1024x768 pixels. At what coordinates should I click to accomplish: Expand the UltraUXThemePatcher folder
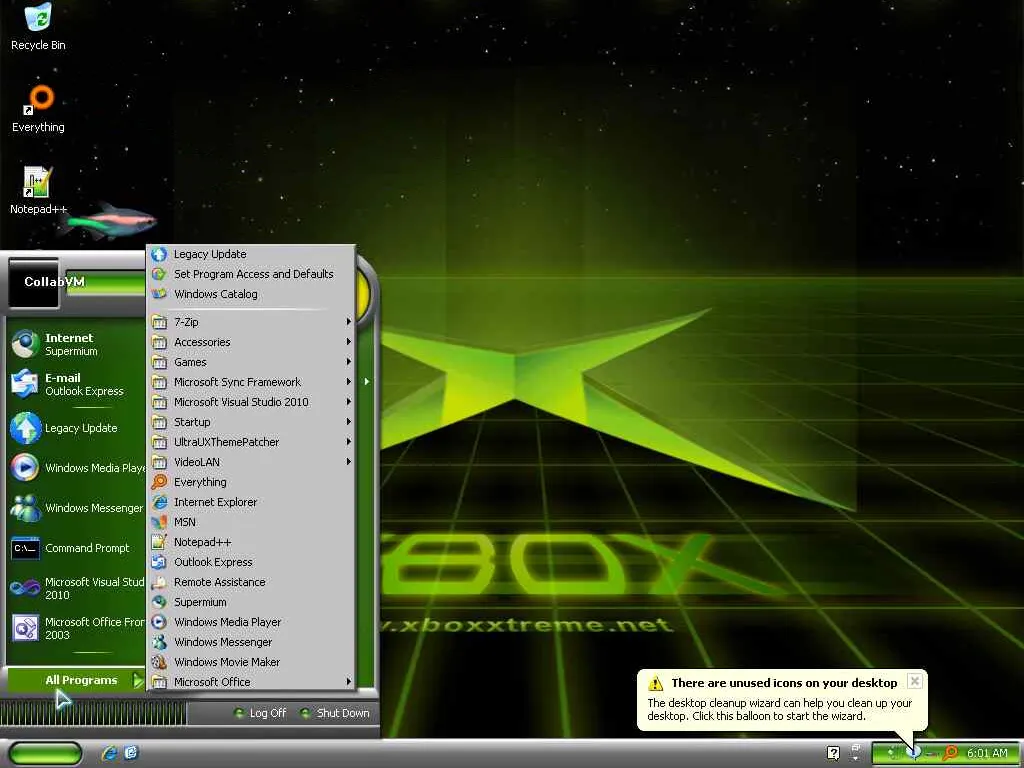[253, 442]
